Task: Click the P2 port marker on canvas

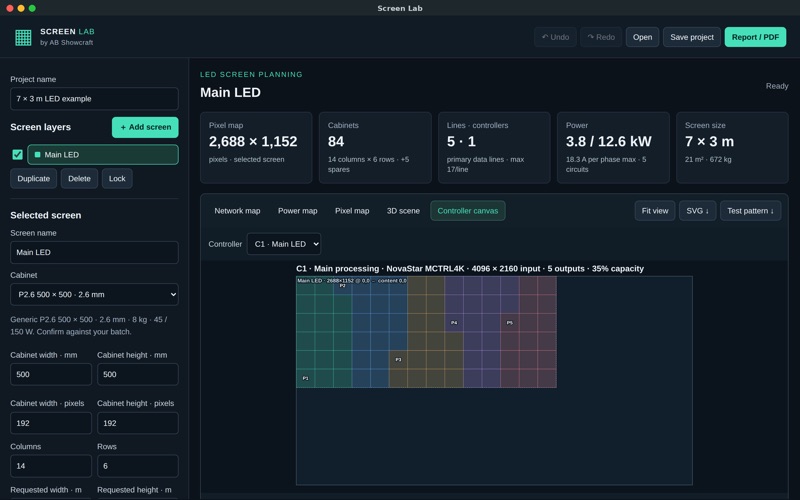Action: (x=342, y=286)
